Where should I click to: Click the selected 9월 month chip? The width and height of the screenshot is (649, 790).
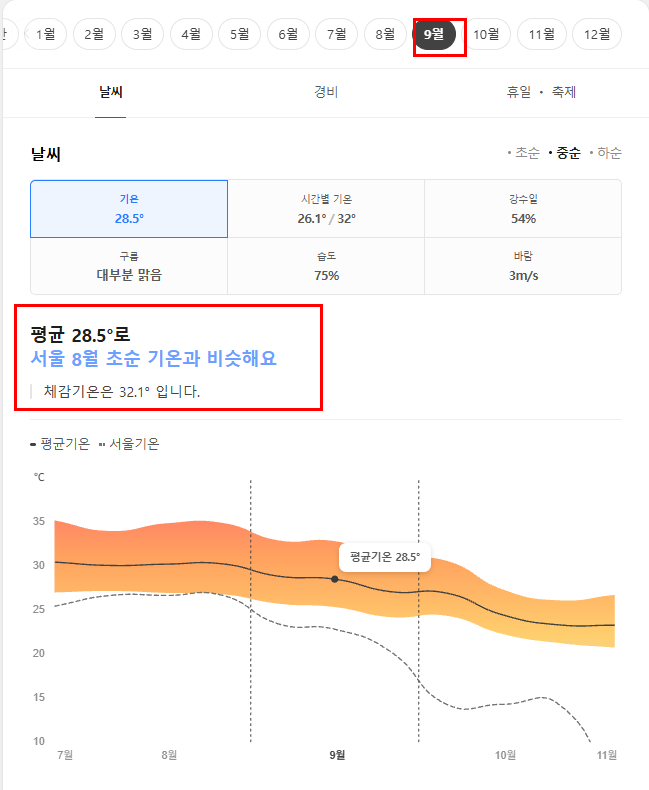pyautogui.click(x=434, y=34)
